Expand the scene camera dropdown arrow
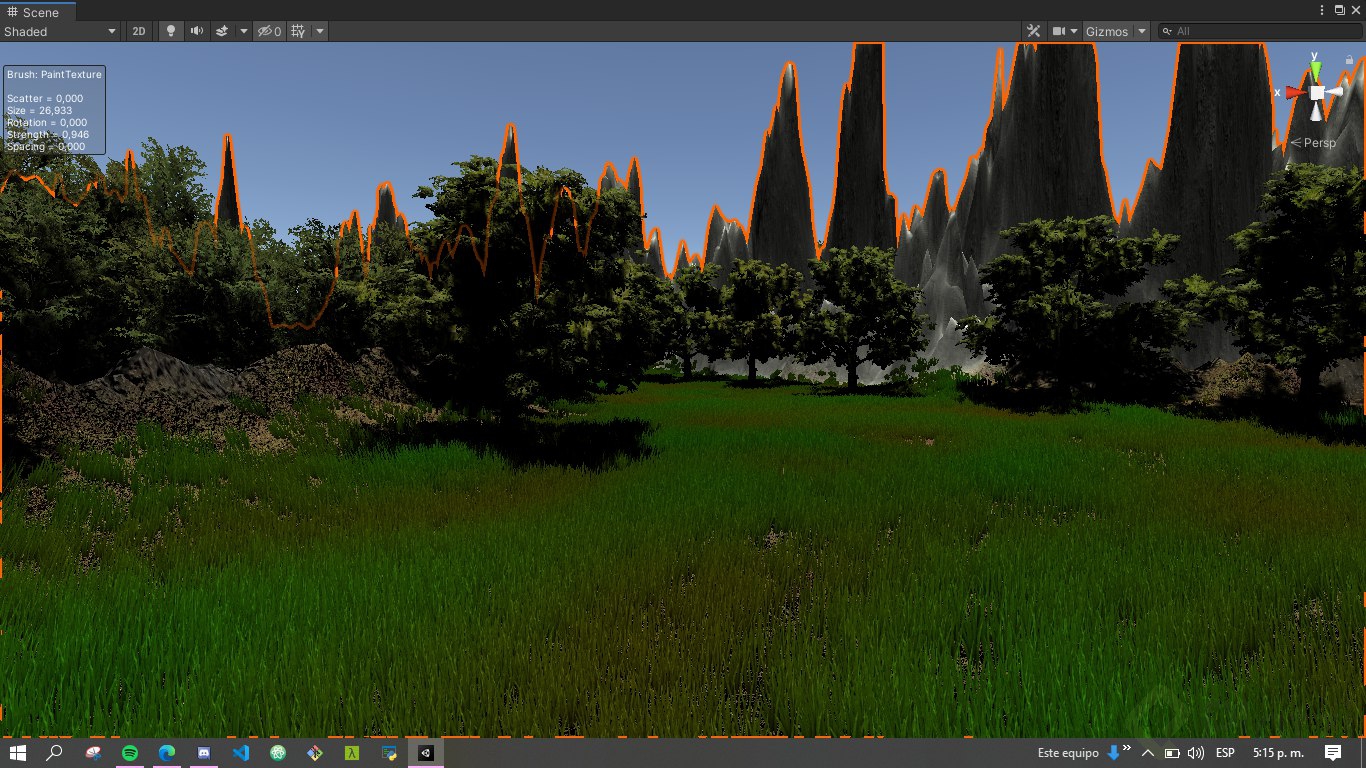 pyautogui.click(x=1074, y=31)
